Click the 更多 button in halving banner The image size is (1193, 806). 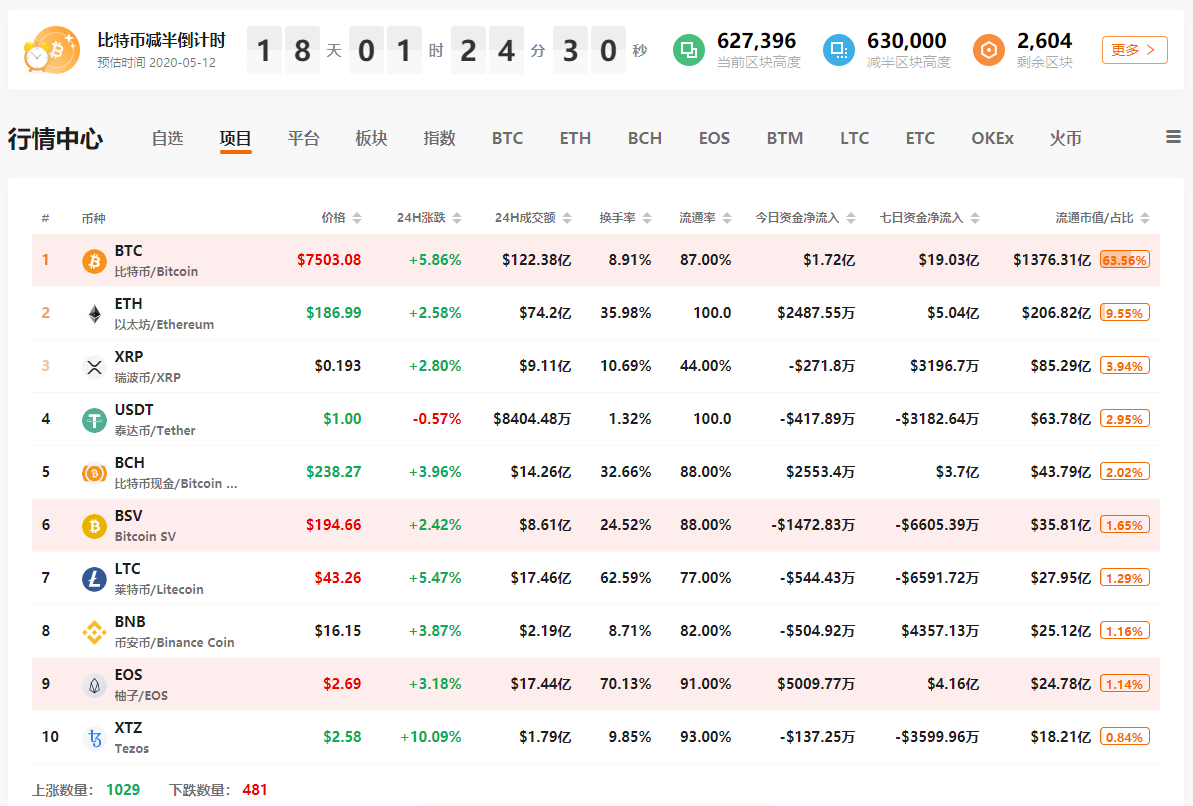click(x=1134, y=50)
